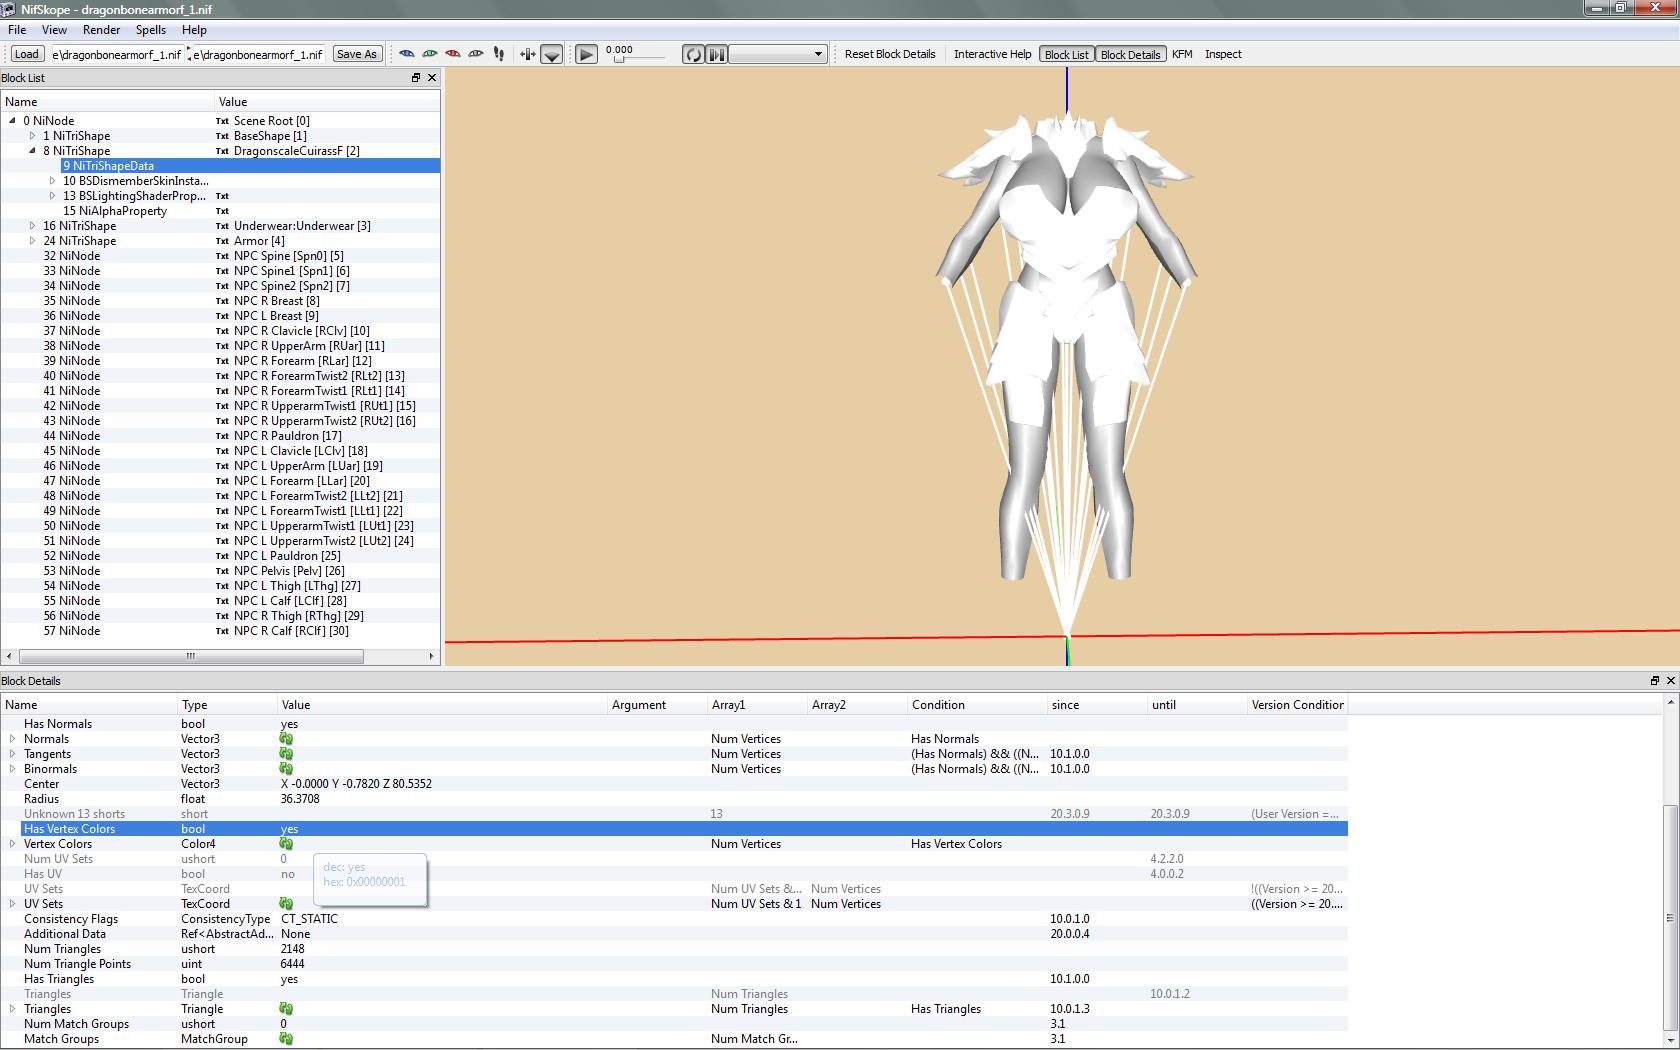Collapse the 8 NiTriShape node
This screenshot has width=1680, height=1050.
point(32,151)
